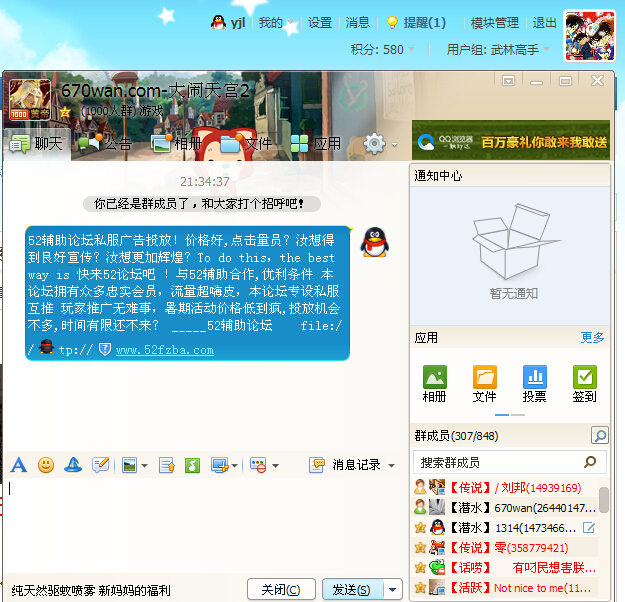The image size is (625, 602).
Task: Click 发送(S) button
Action: click(352, 589)
